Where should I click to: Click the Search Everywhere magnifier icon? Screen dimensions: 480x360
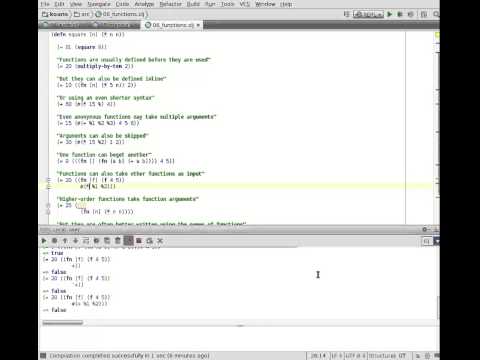[x=436, y=14]
